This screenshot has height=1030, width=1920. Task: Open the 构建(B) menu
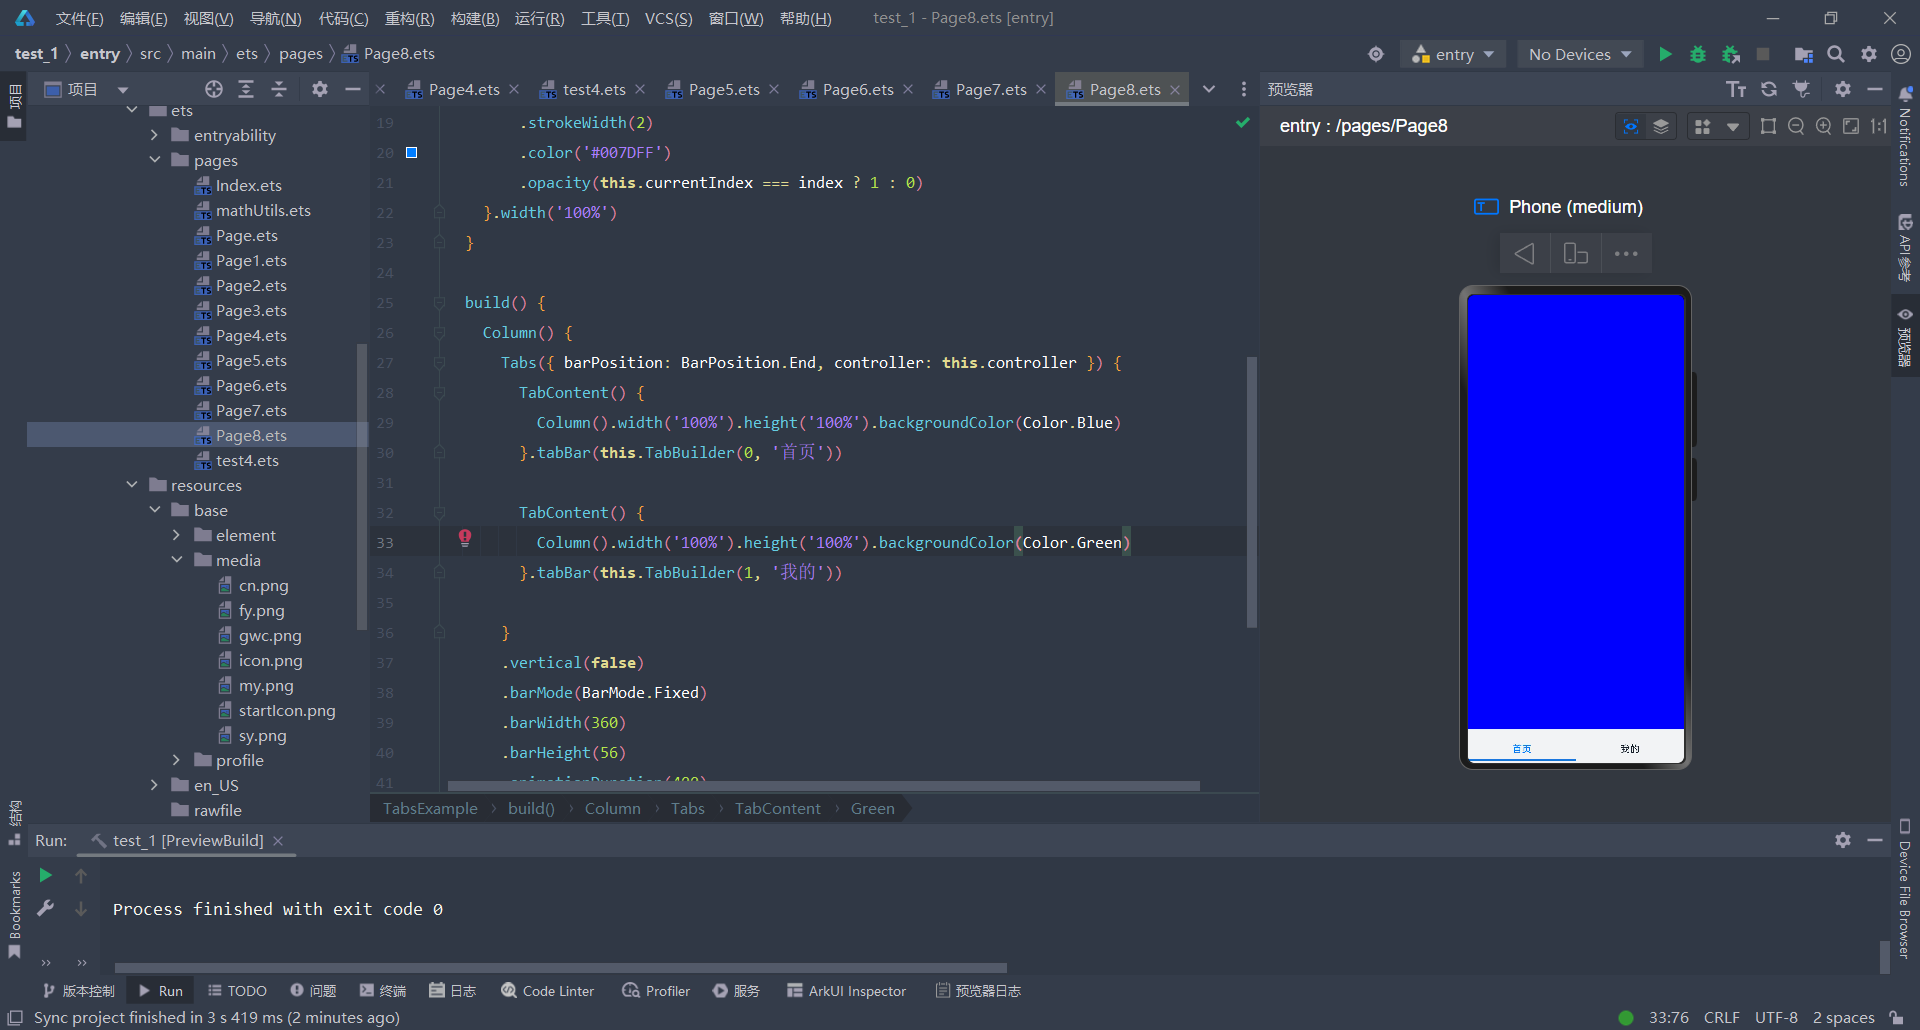click(x=474, y=18)
